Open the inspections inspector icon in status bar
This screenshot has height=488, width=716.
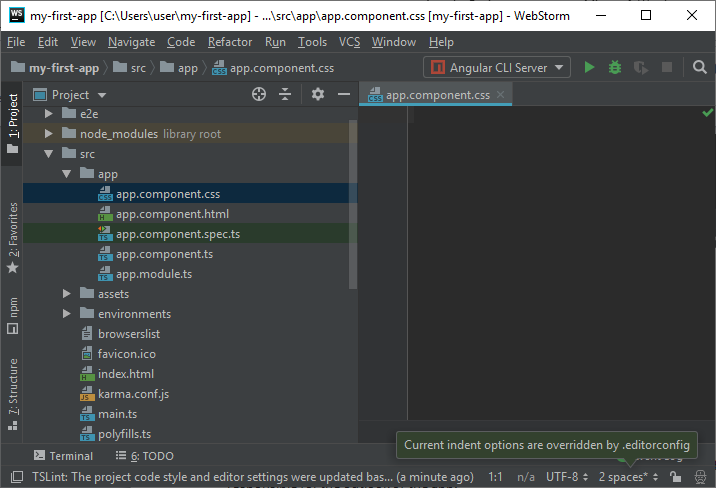click(x=700, y=477)
